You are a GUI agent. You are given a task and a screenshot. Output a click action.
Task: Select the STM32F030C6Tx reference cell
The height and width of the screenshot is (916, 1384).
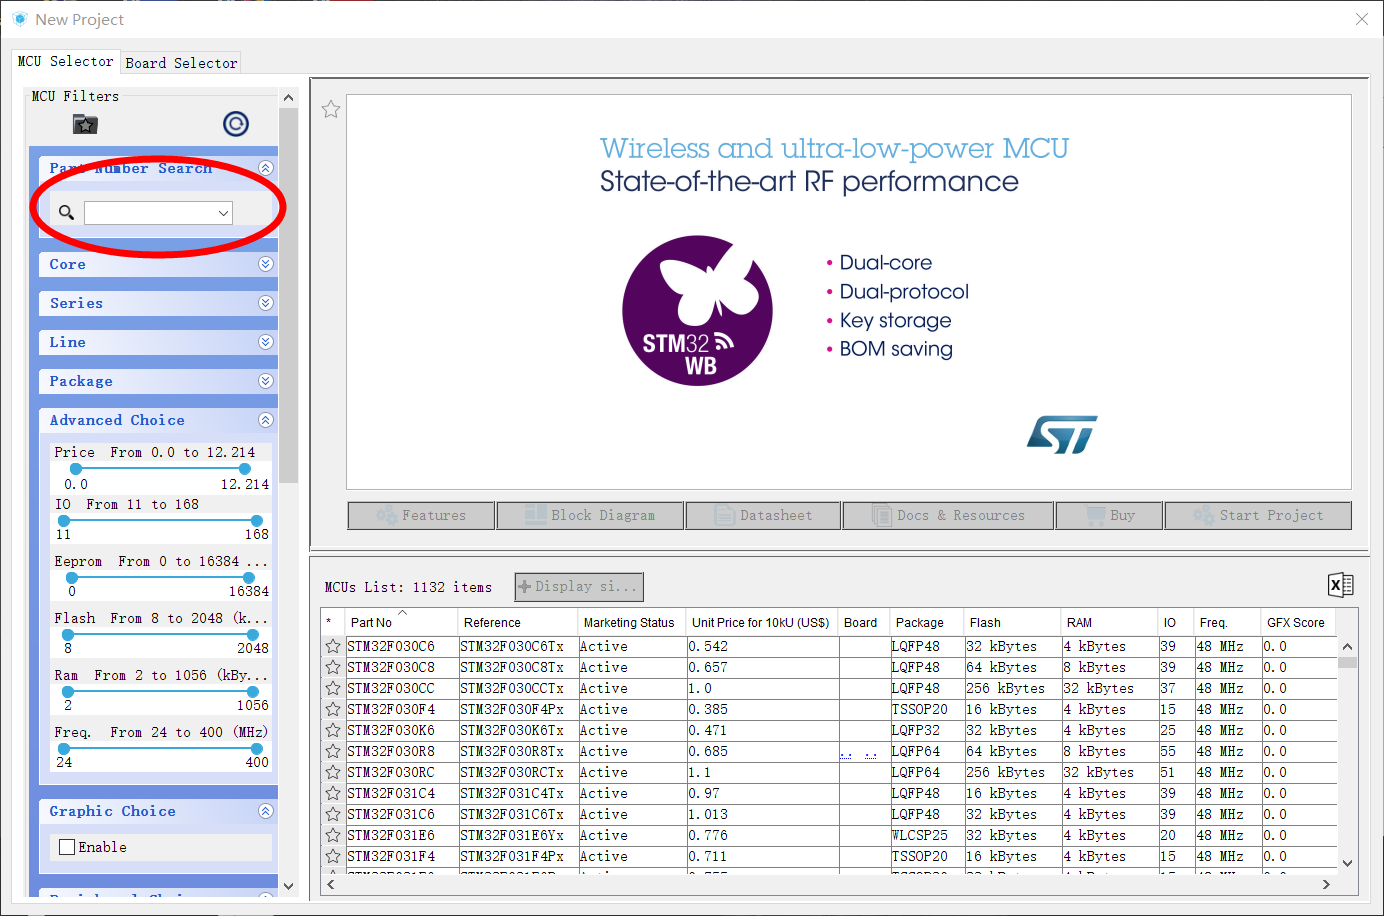tap(517, 647)
